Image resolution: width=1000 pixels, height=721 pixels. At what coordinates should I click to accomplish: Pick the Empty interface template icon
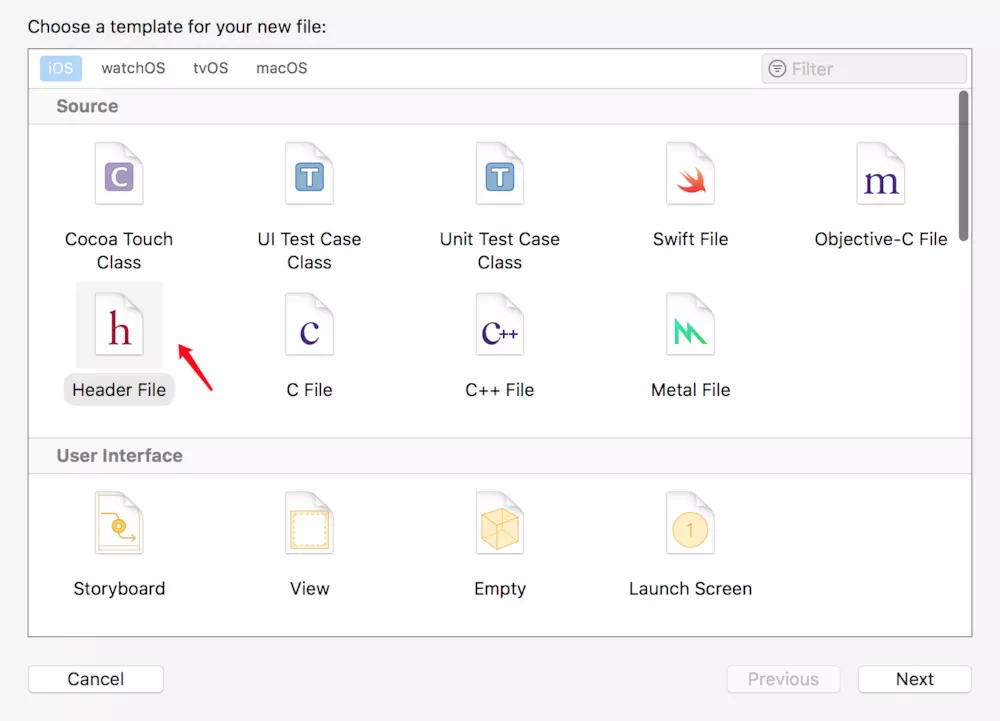click(500, 523)
